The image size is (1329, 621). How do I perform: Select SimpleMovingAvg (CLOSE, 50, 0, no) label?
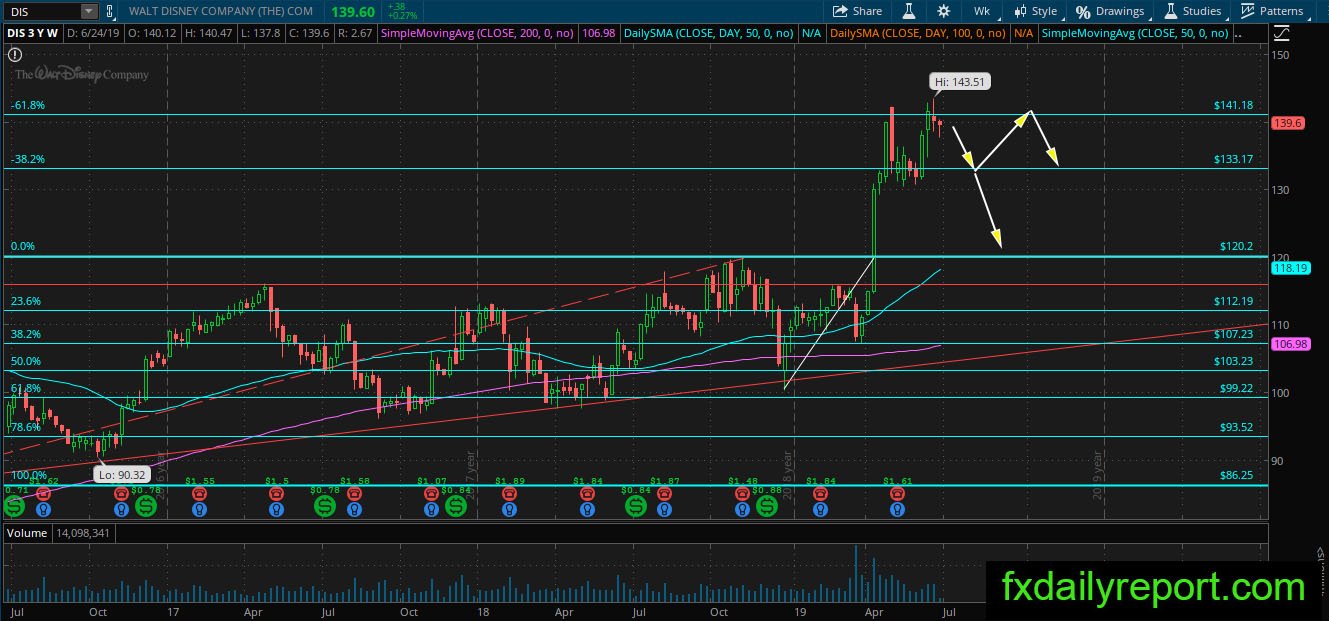point(1136,33)
